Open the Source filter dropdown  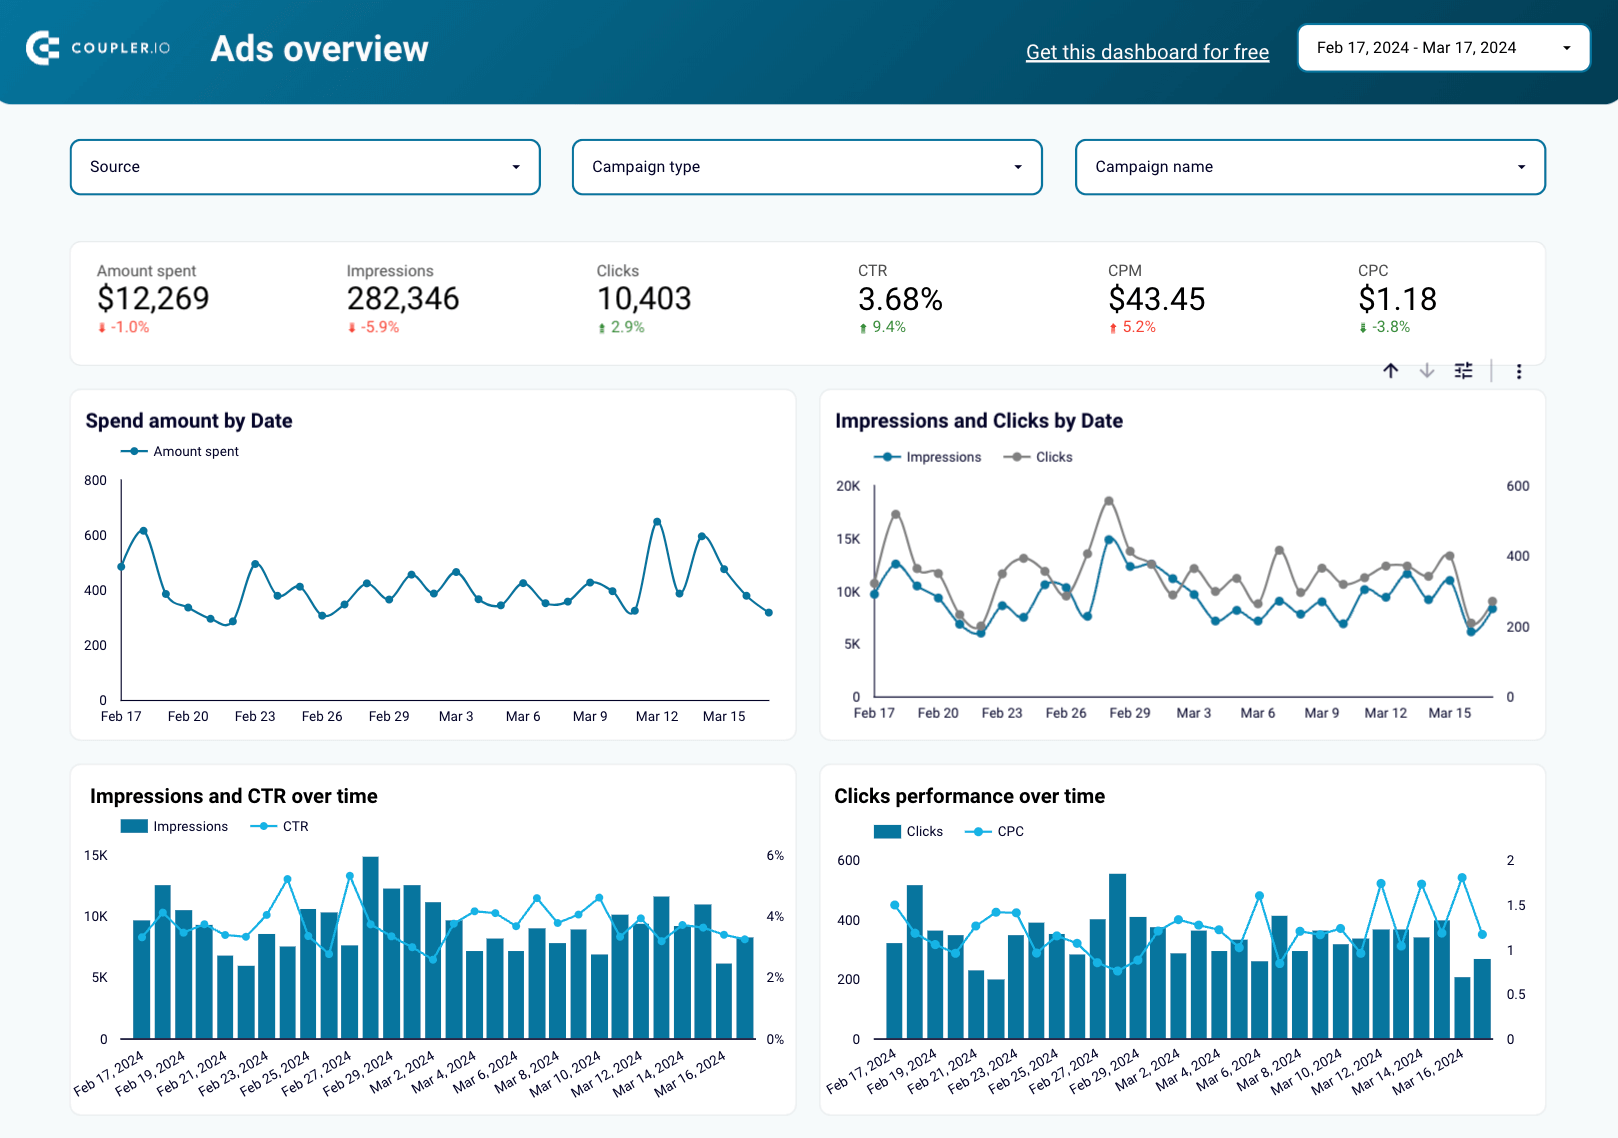pyautogui.click(x=303, y=167)
